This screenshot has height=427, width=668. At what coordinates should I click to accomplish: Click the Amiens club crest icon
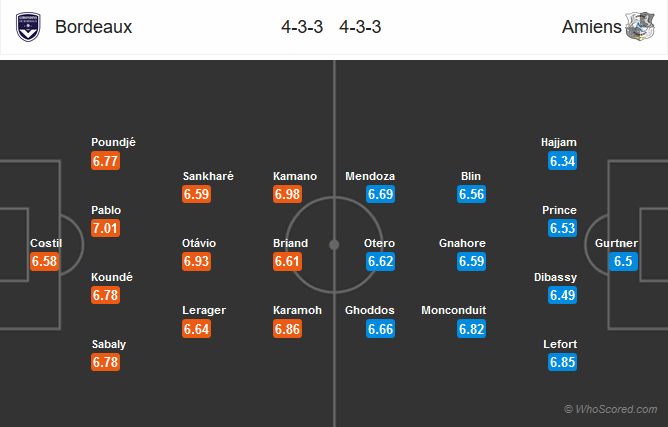[x=640, y=26]
